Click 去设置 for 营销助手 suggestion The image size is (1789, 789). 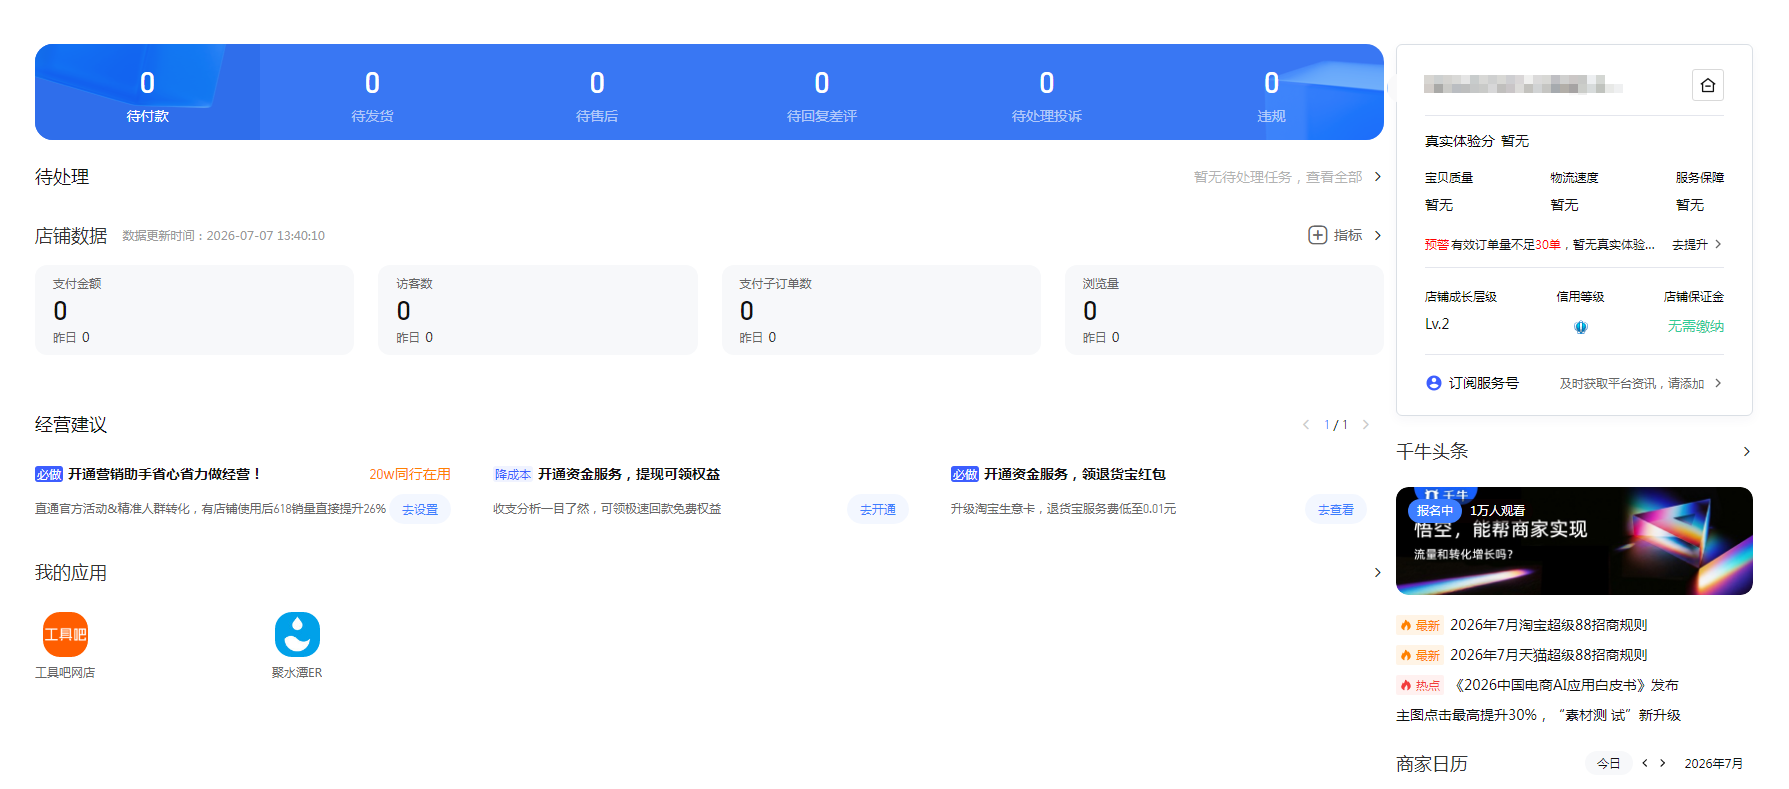coord(420,509)
